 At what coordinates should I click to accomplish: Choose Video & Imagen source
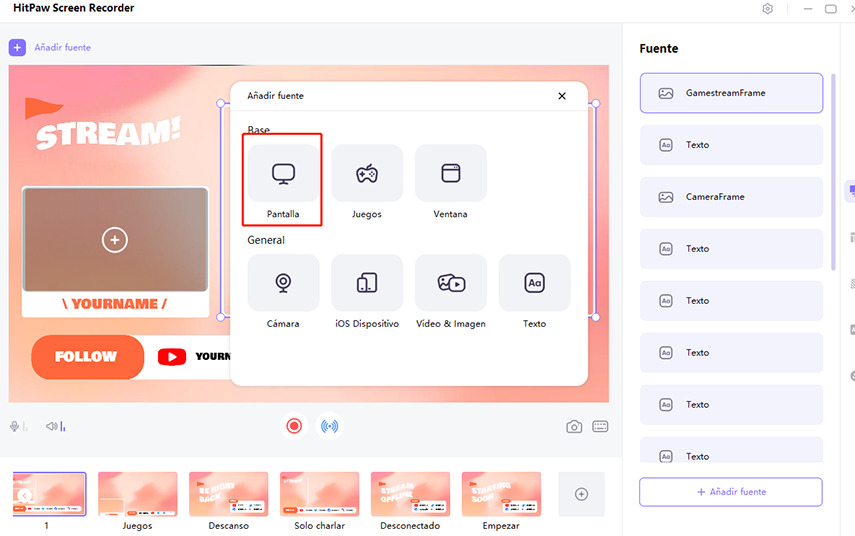(x=450, y=283)
